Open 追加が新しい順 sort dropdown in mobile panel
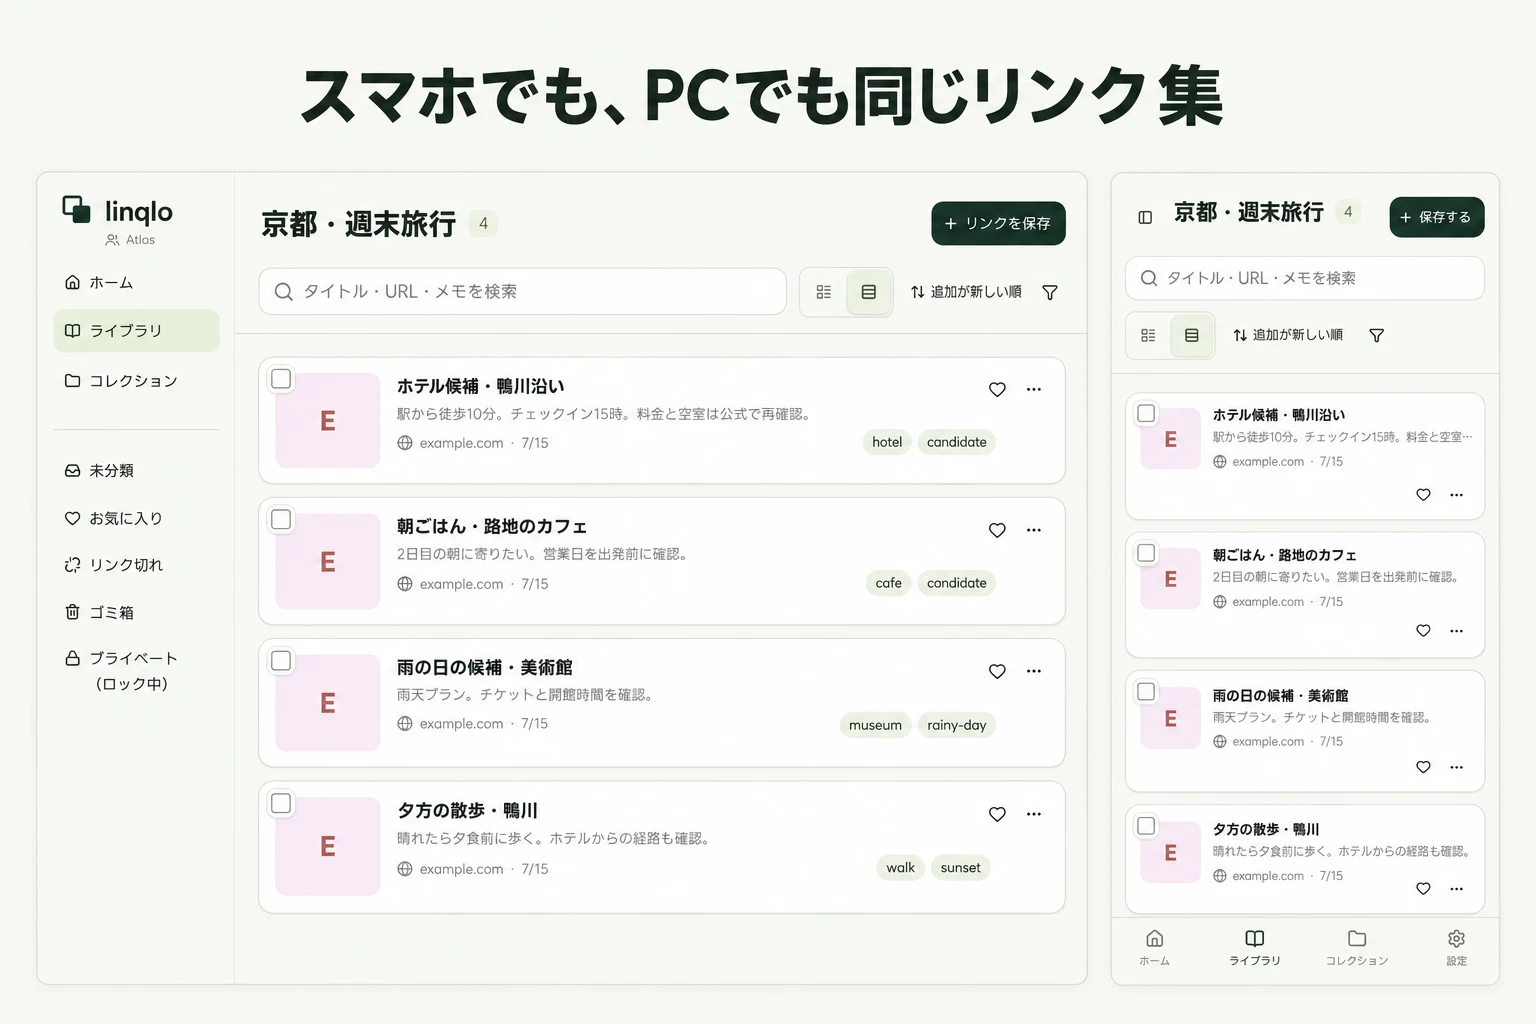Screen dimensions: 1536x1024 (x=1288, y=335)
